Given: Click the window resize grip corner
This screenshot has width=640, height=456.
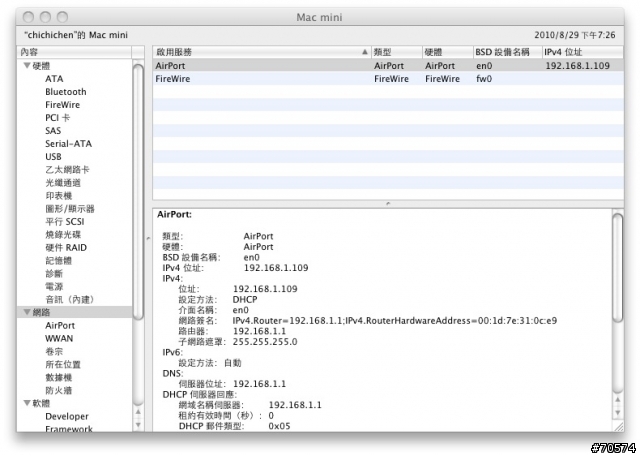Looking at the screenshot, I should [x=619, y=426].
